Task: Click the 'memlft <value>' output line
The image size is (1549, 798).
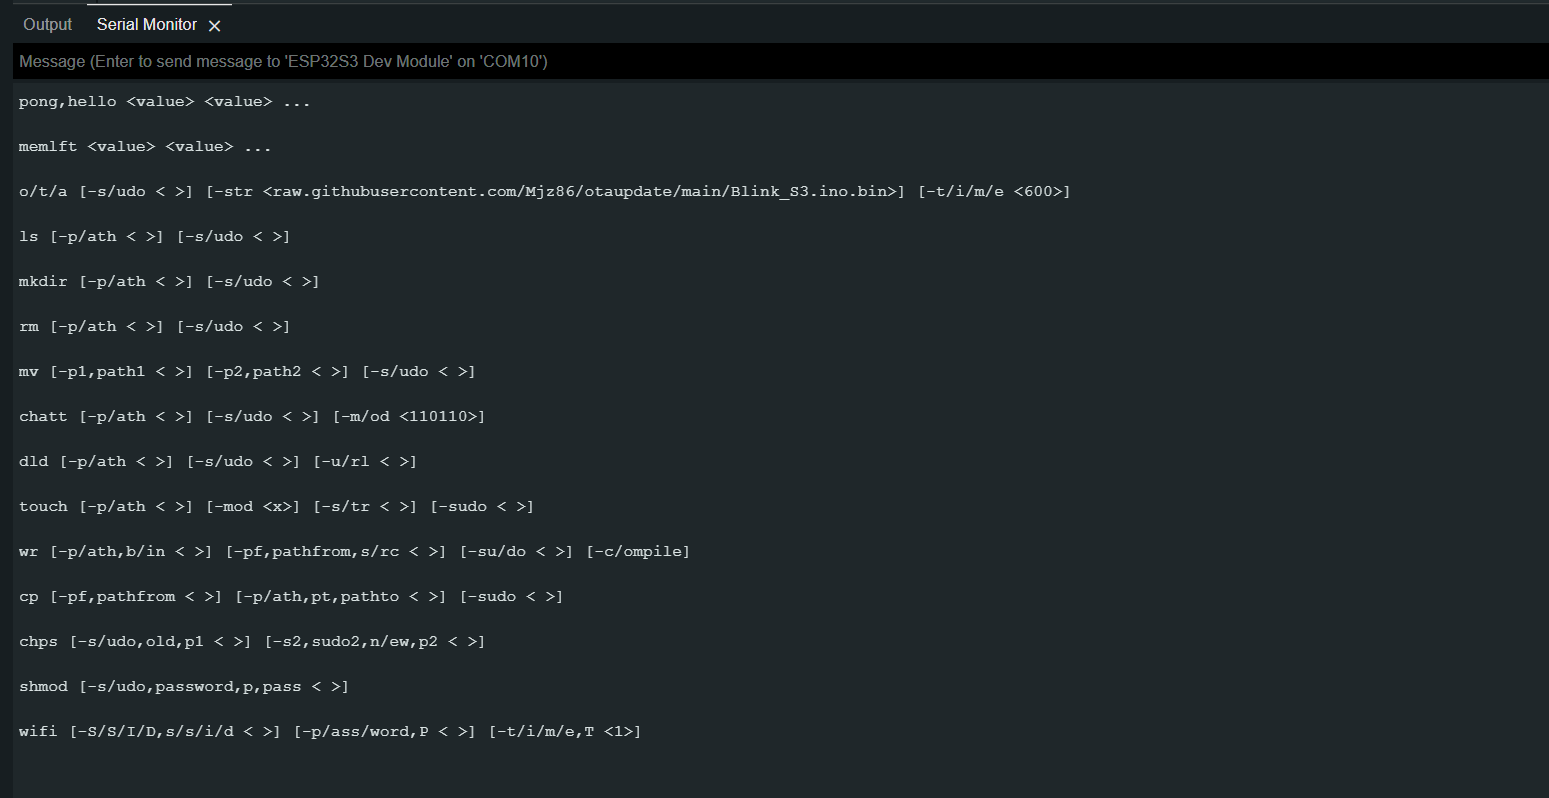Action: (x=145, y=147)
